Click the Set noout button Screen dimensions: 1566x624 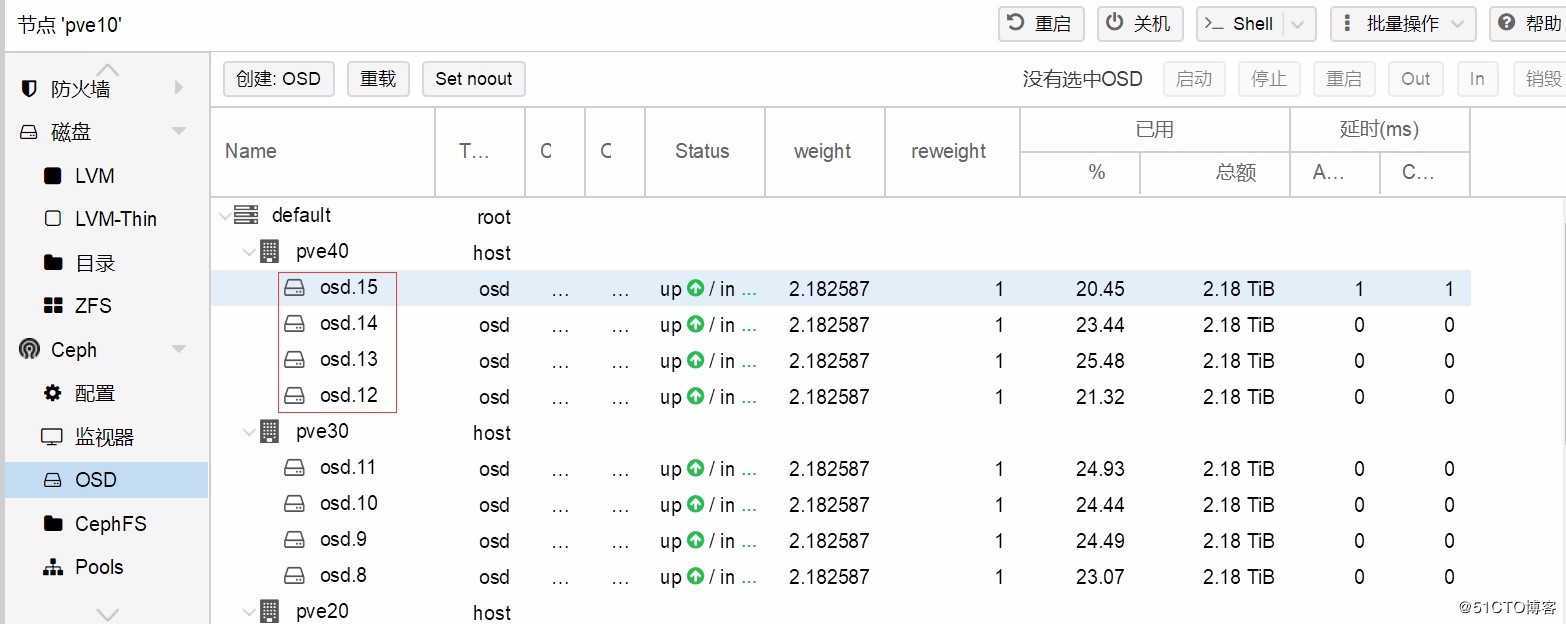coord(474,79)
